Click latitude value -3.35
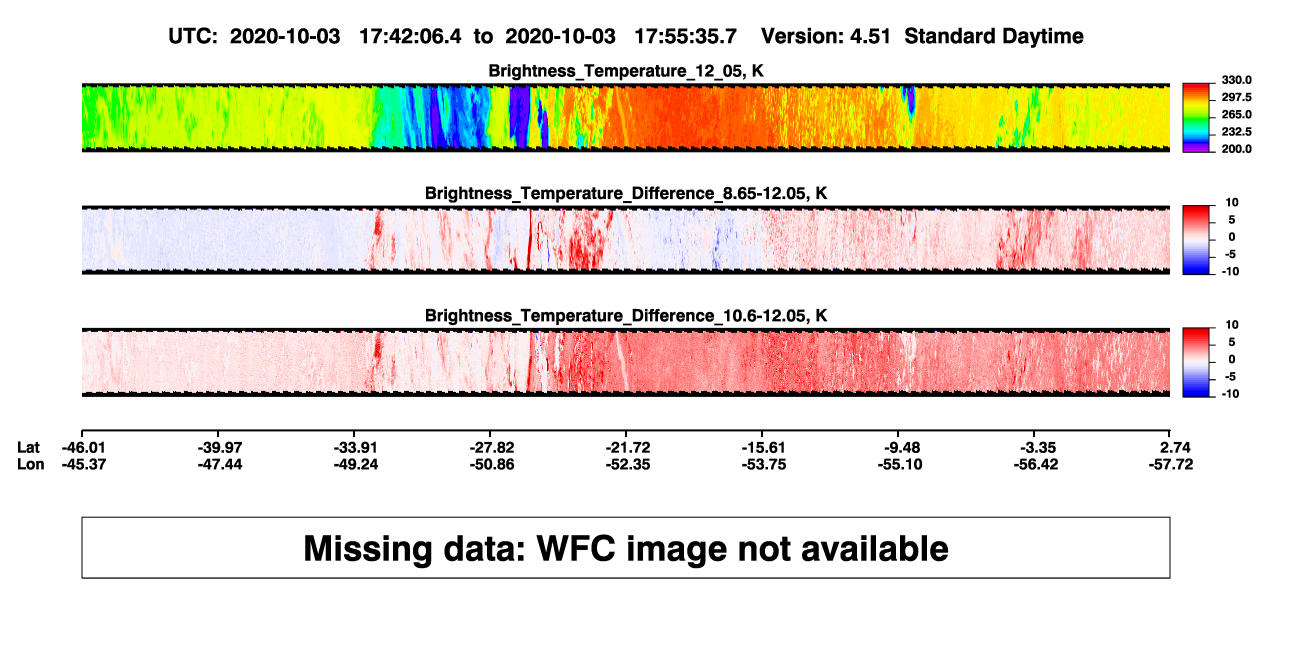This screenshot has height=667, width=1300. [1034, 446]
